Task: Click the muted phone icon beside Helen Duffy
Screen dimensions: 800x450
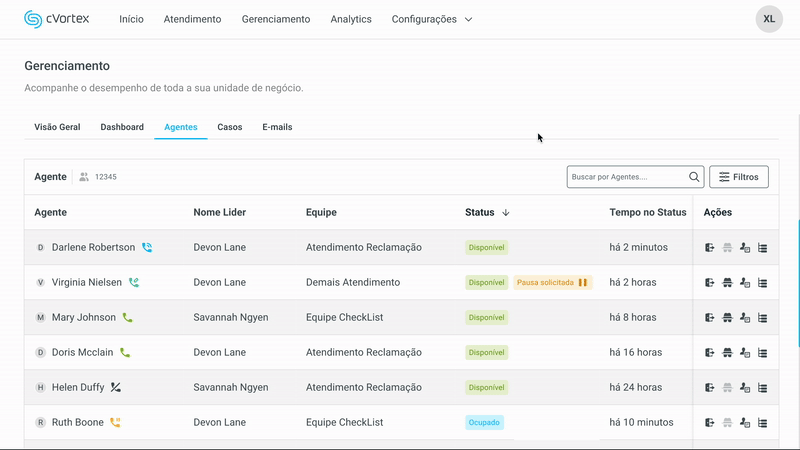Action: [x=116, y=388]
